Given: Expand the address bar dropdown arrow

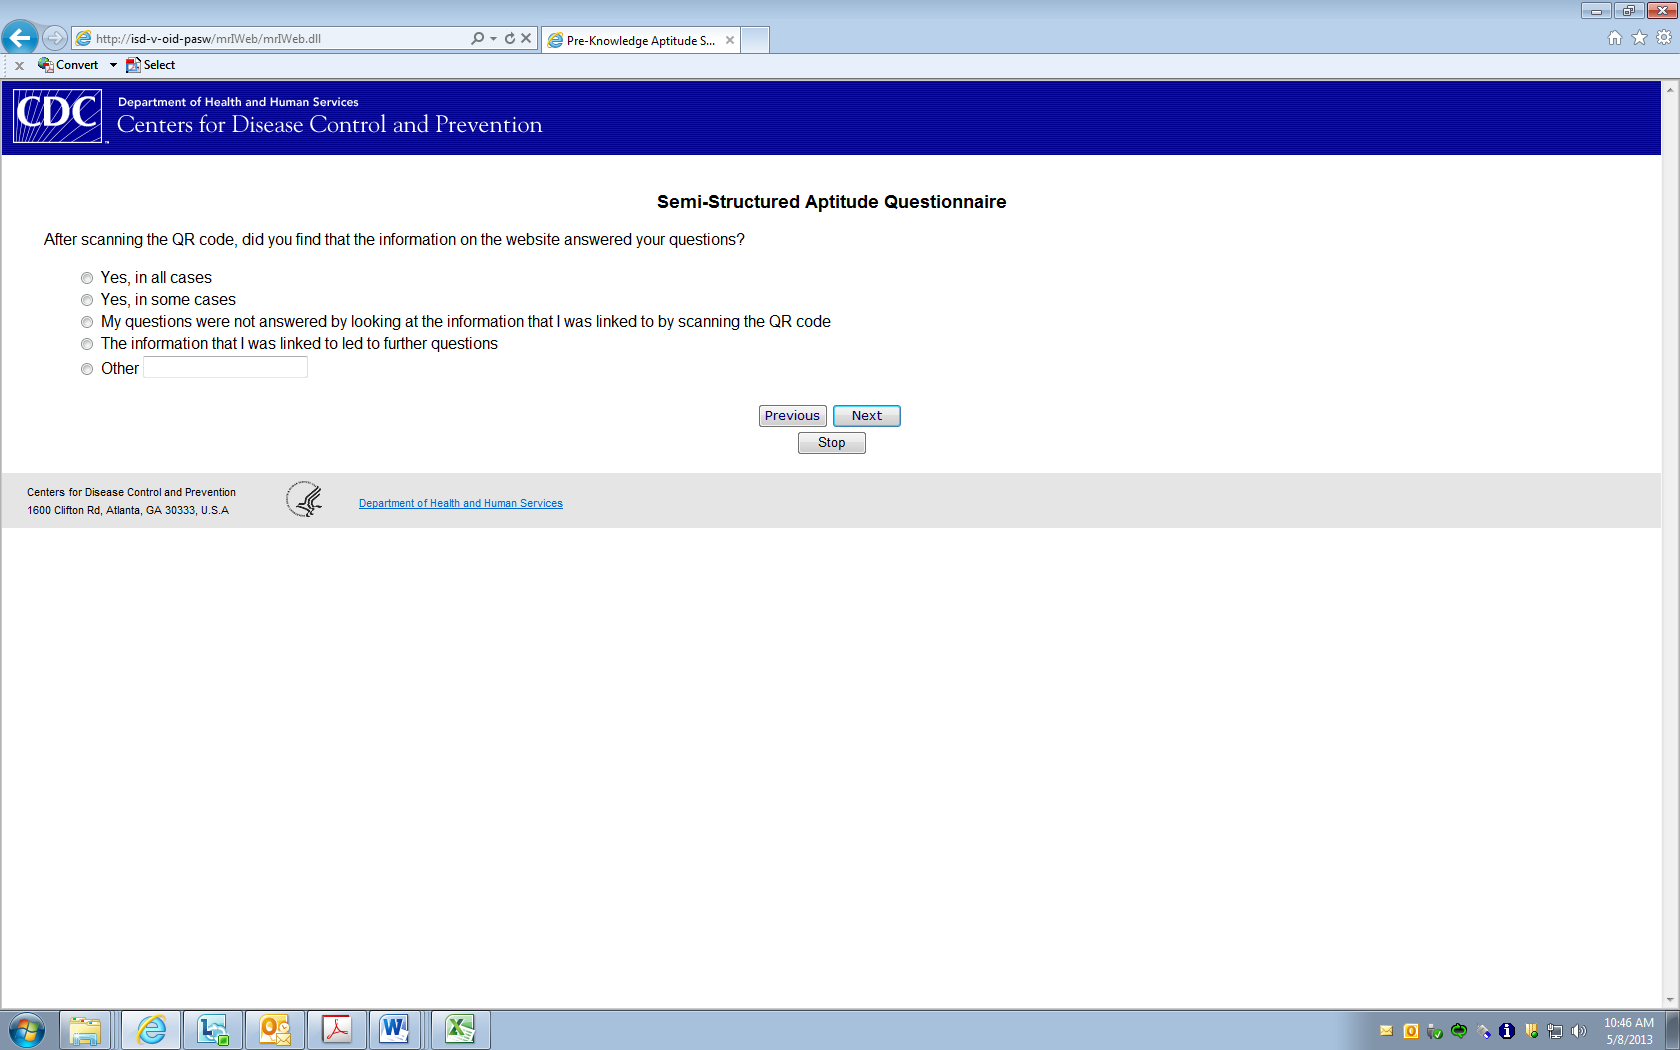Looking at the screenshot, I should point(493,38).
